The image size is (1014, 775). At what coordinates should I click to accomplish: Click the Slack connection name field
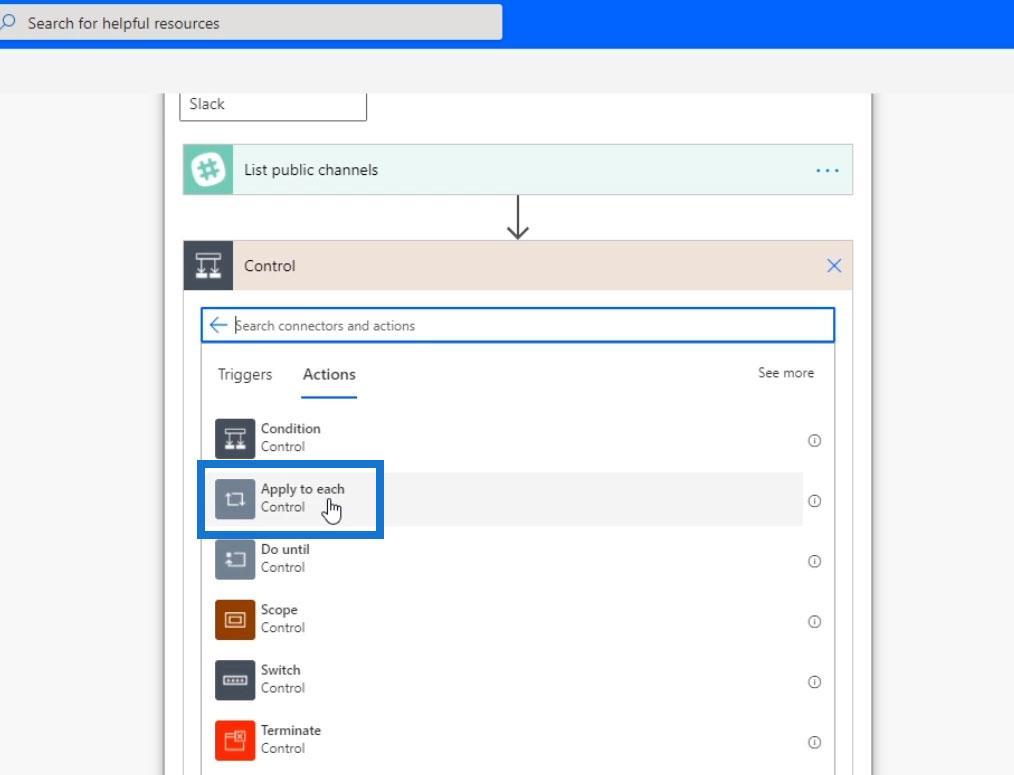tap(273, 105)
